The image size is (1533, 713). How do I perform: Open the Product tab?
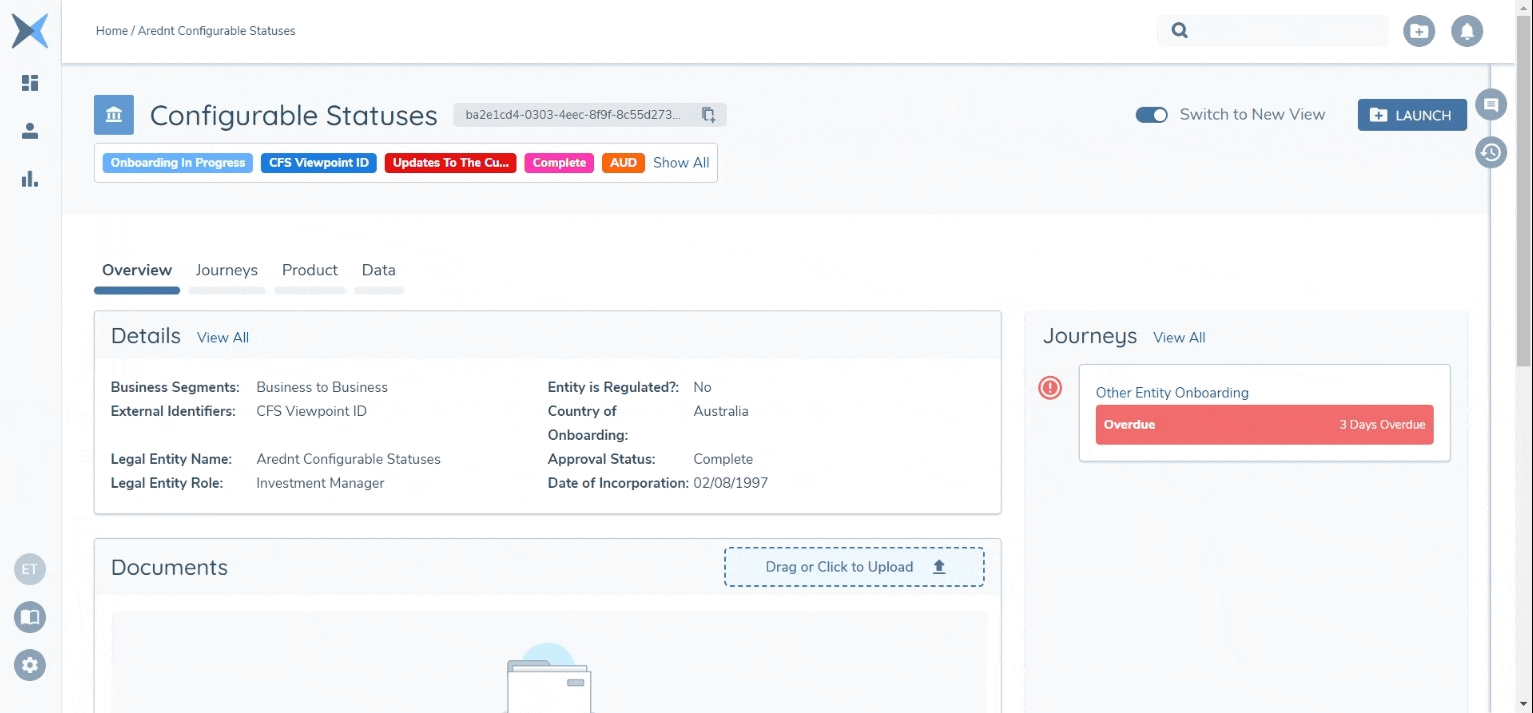click(310, 270)
